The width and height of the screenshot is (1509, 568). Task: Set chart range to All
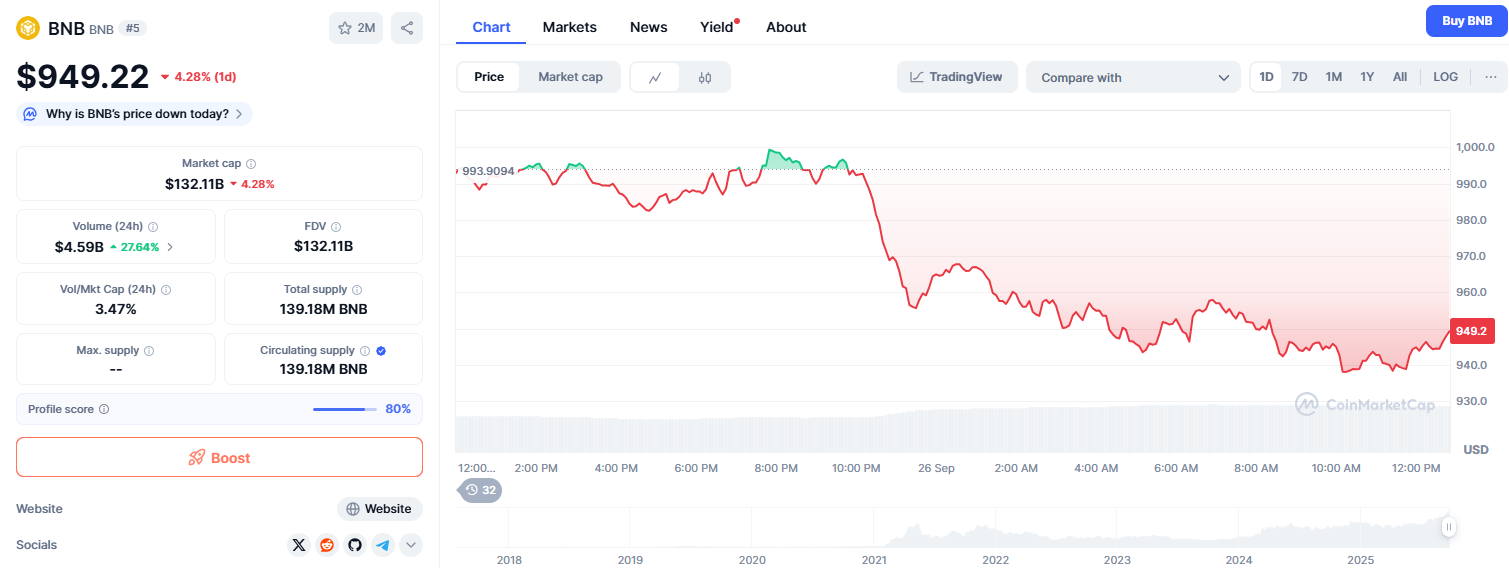pos(1400,77)
